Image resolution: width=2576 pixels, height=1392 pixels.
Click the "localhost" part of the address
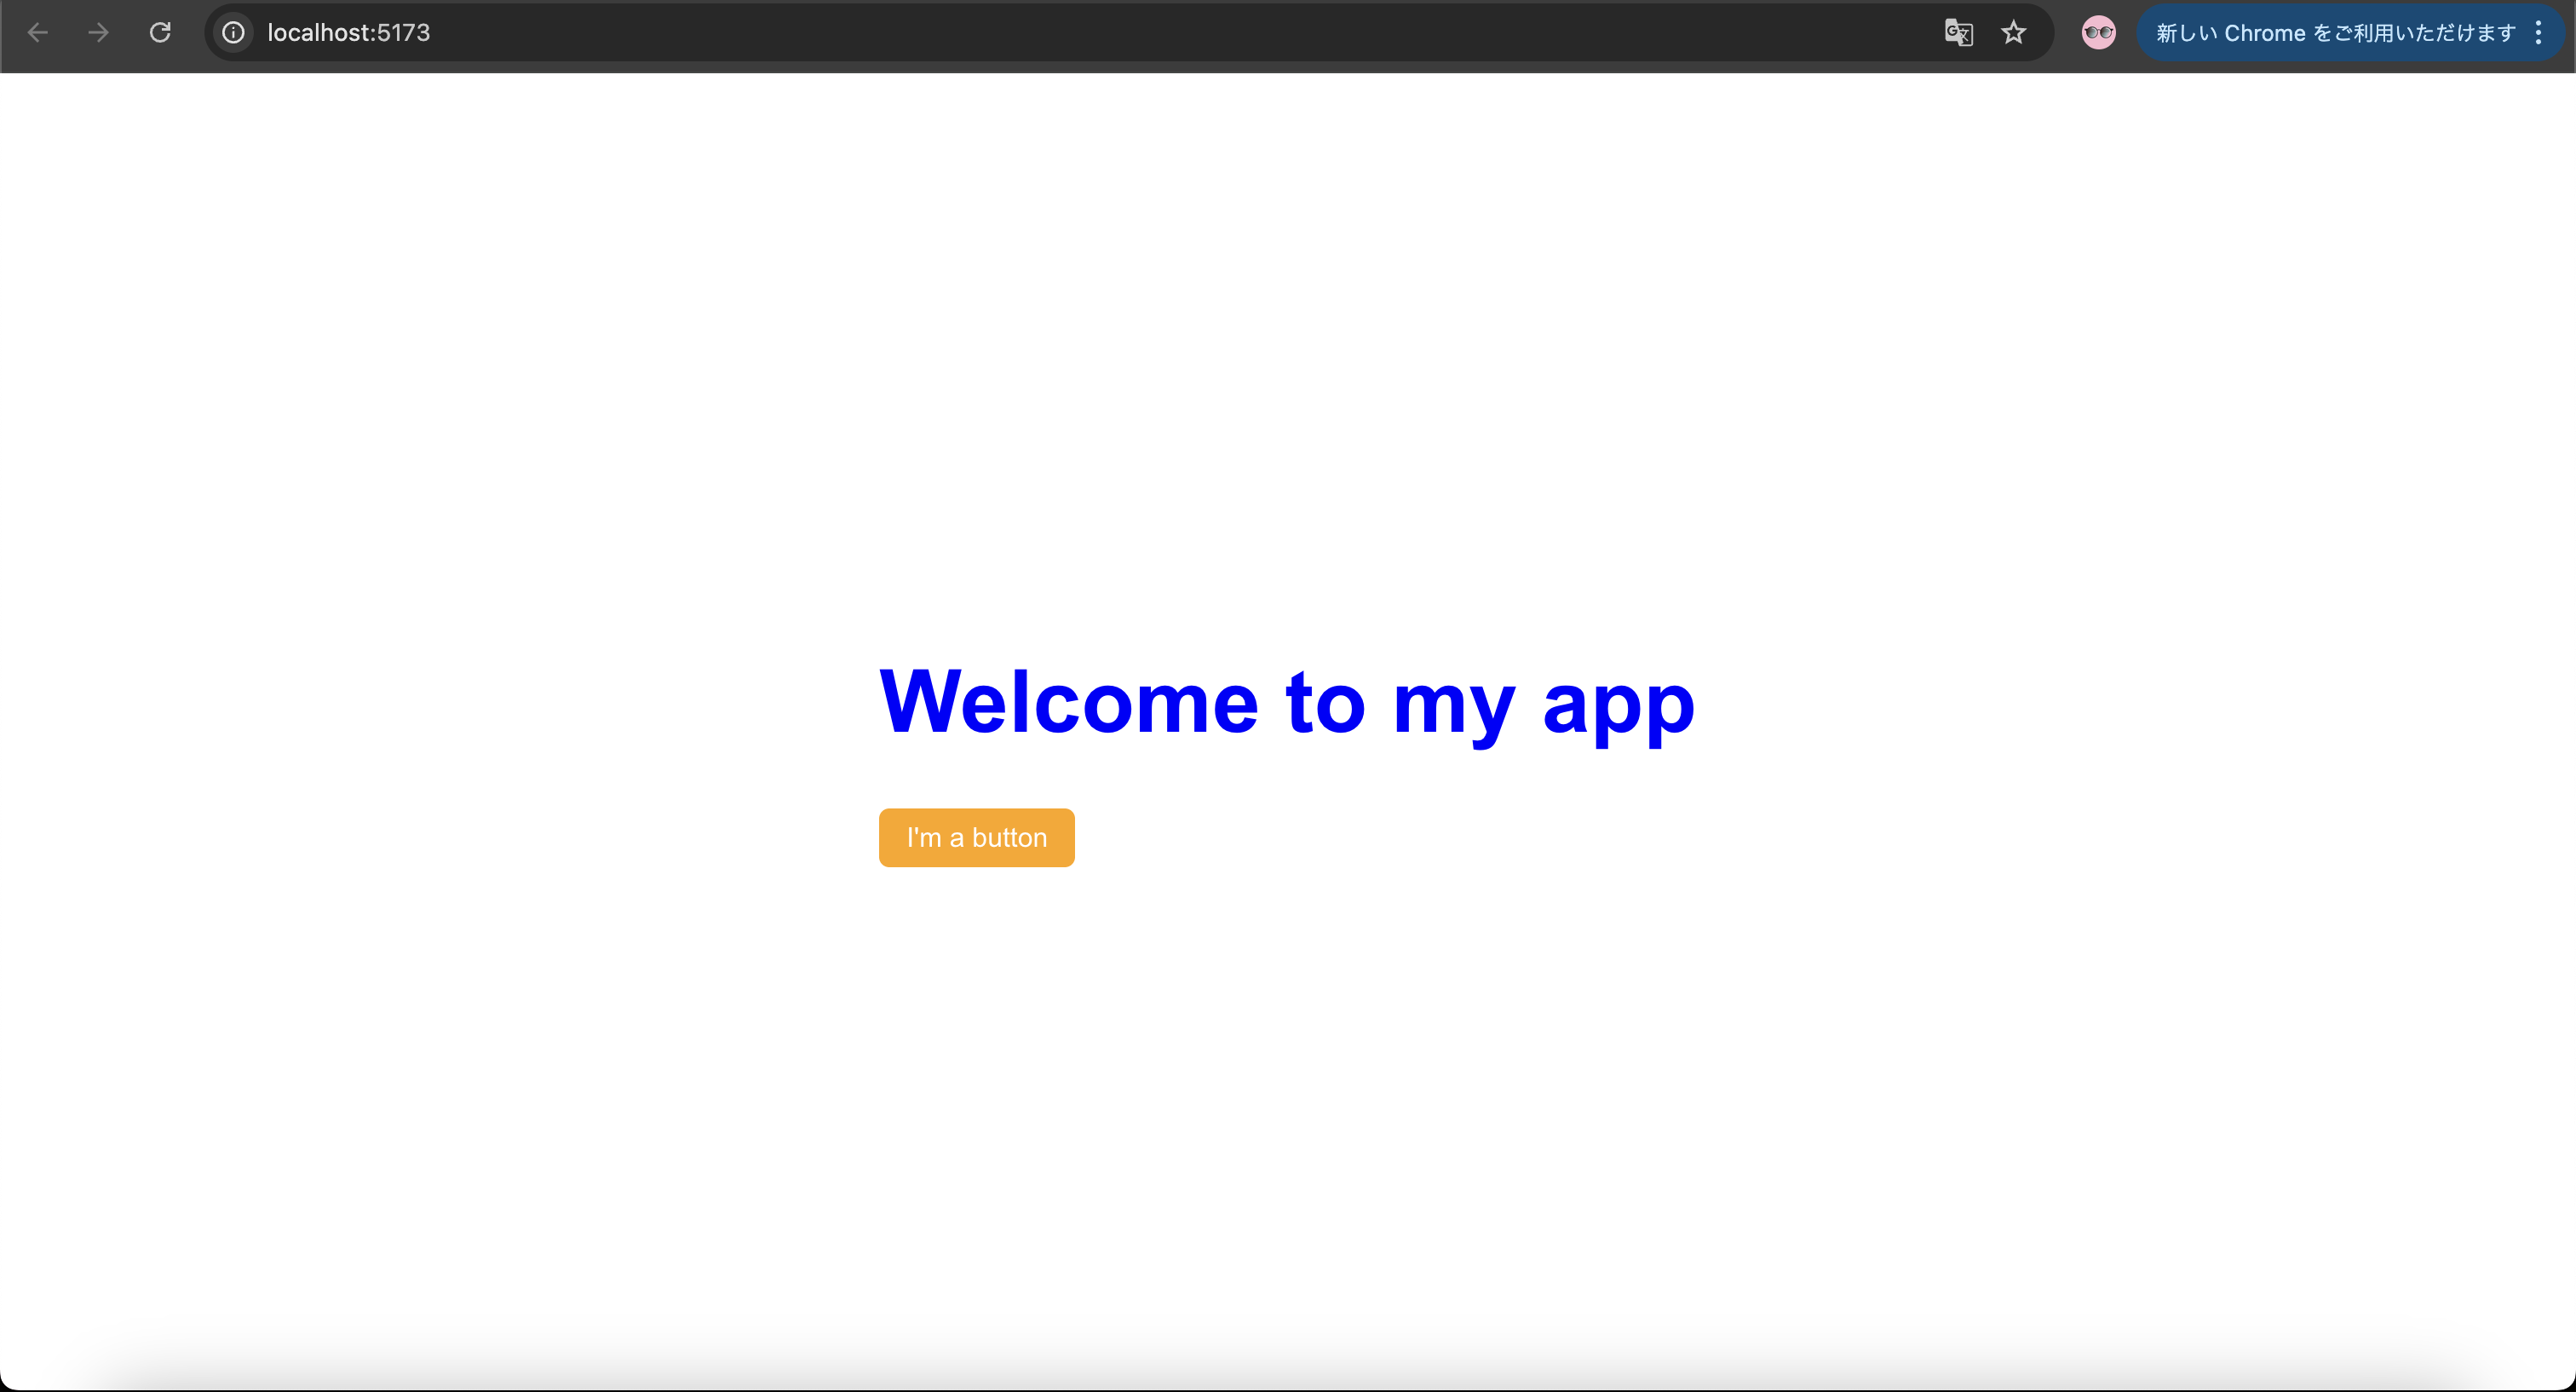tap(319, 33)
